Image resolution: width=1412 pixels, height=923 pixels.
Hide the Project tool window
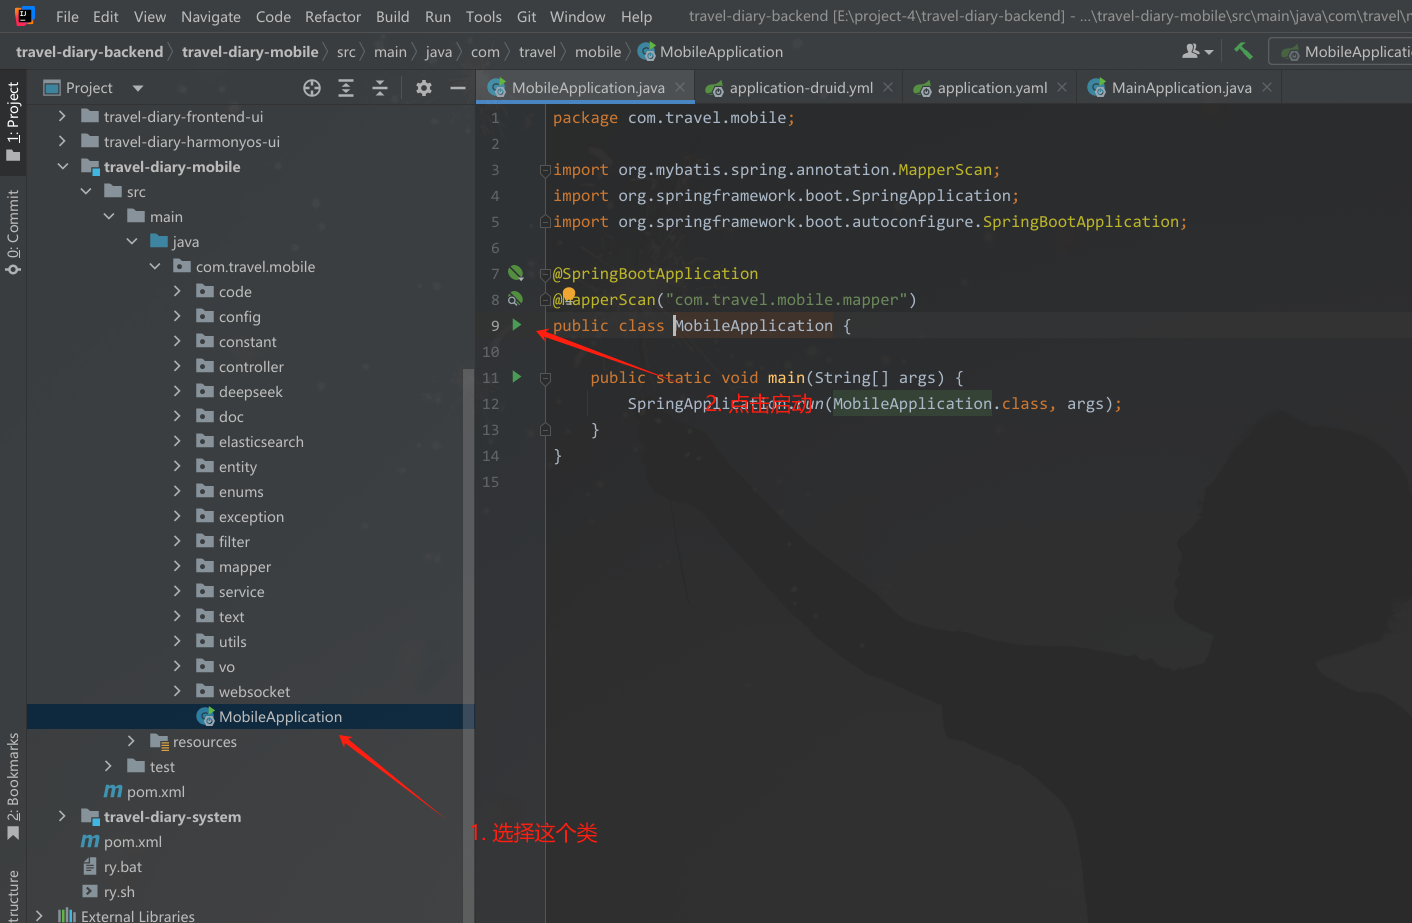click(x=458, y=88)
